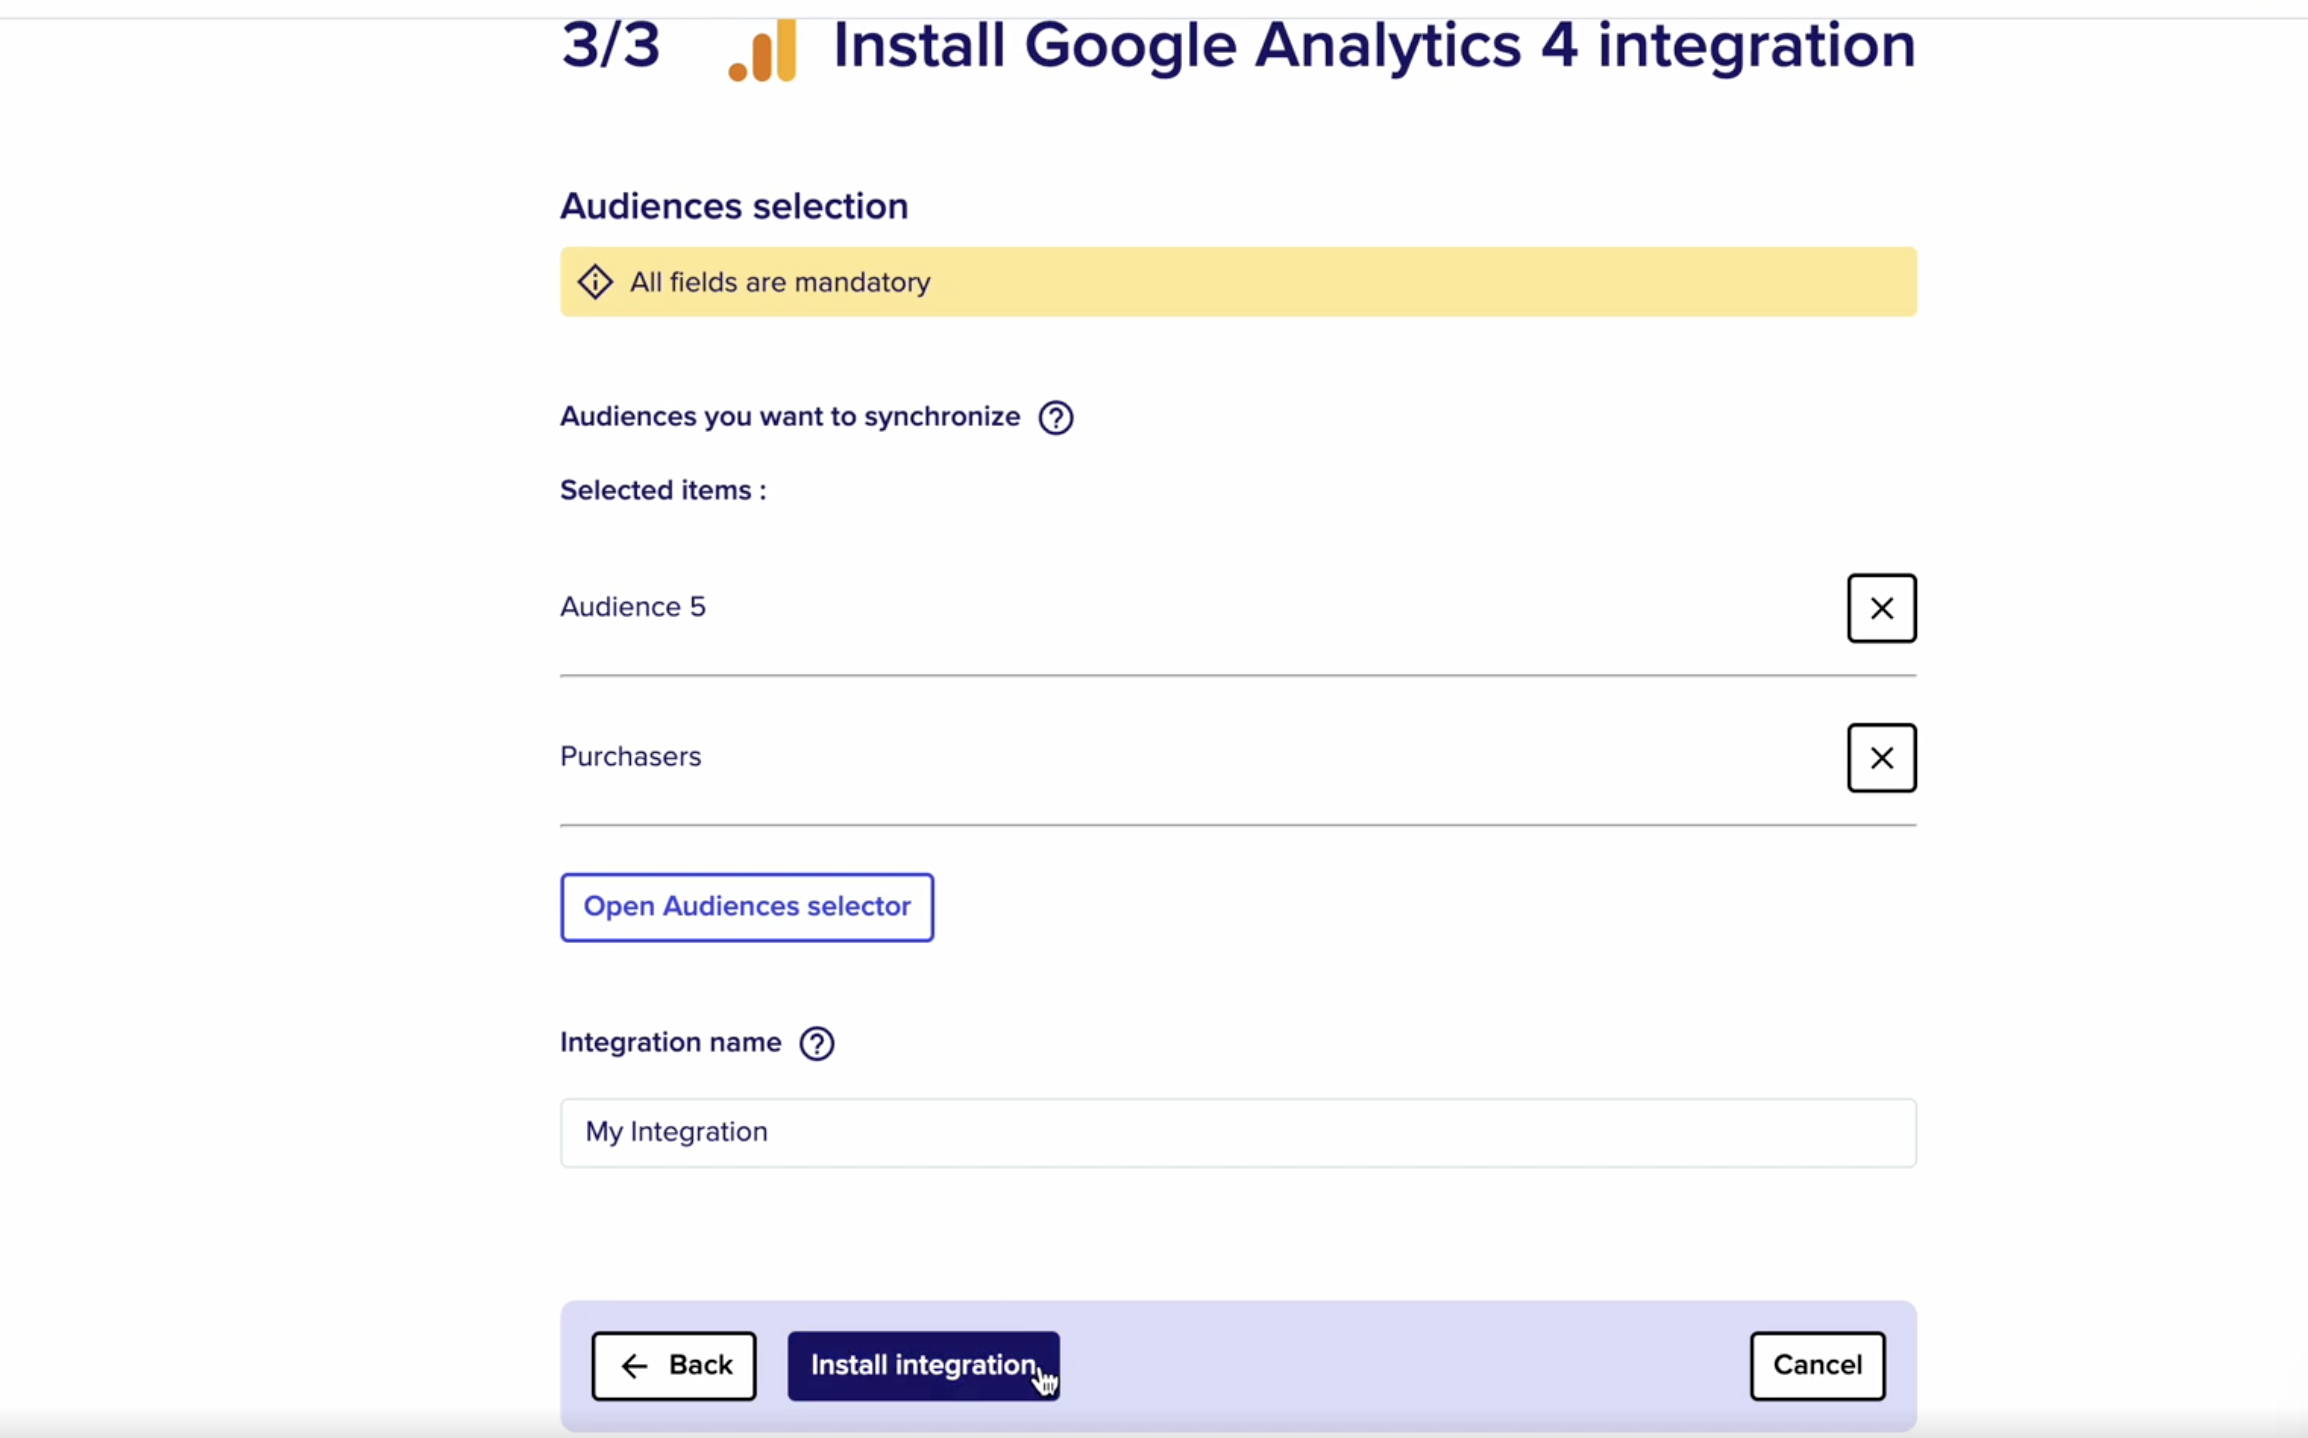
Task: Open help tooltip for audiences synchronization
Action: (1055, 417)
